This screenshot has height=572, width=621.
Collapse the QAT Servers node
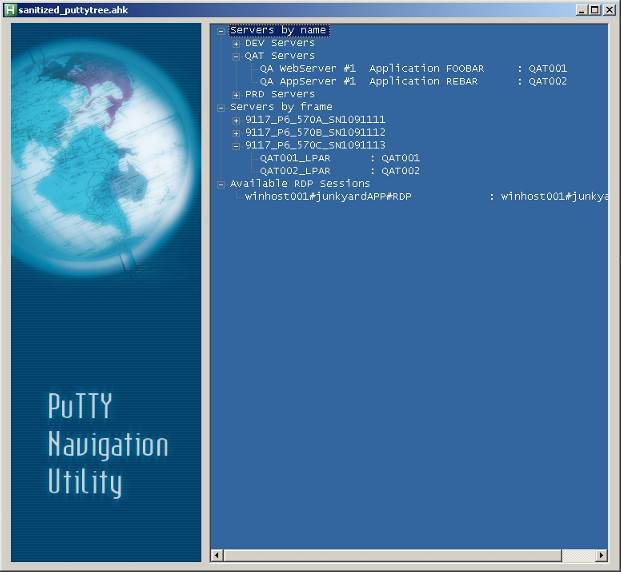[x=236, y=56]
